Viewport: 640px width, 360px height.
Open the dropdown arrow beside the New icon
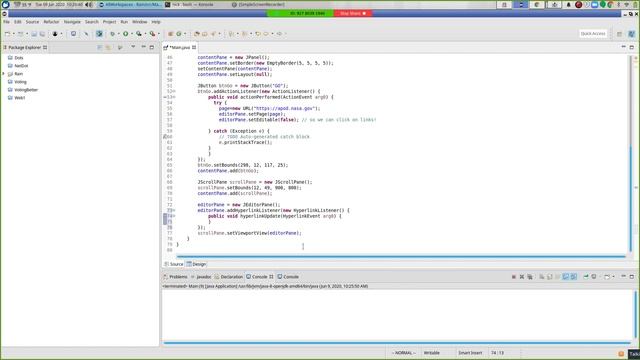[x=13, y=34]
